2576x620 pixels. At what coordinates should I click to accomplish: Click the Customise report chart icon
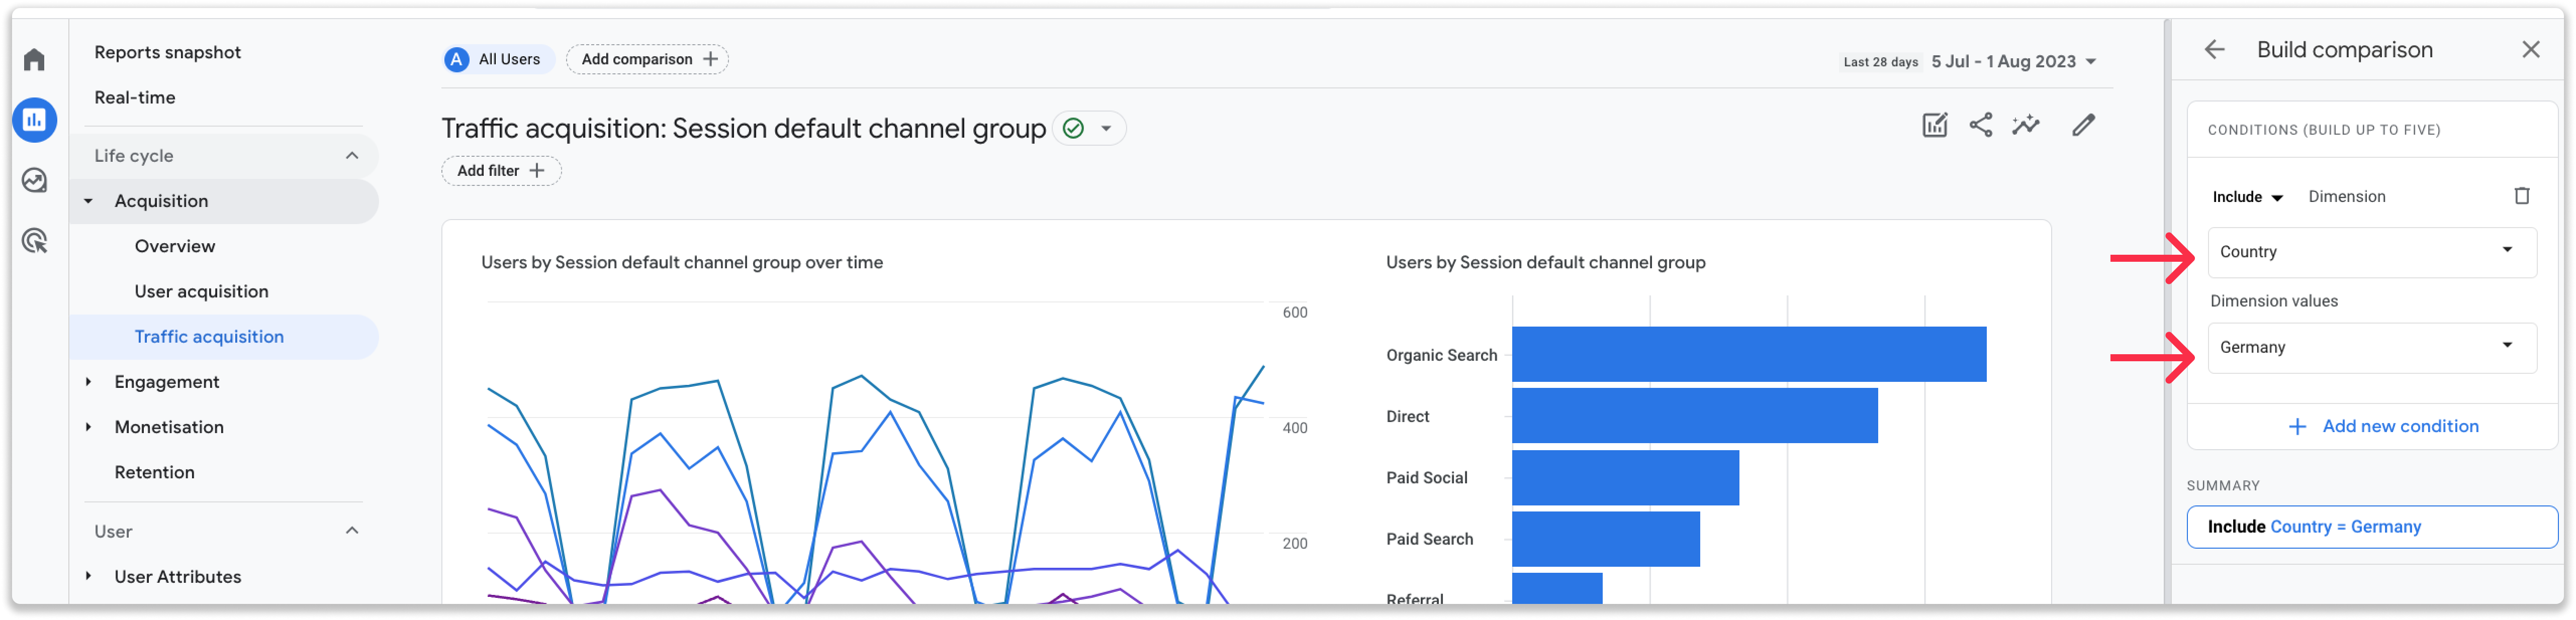tap(1934, 125)
